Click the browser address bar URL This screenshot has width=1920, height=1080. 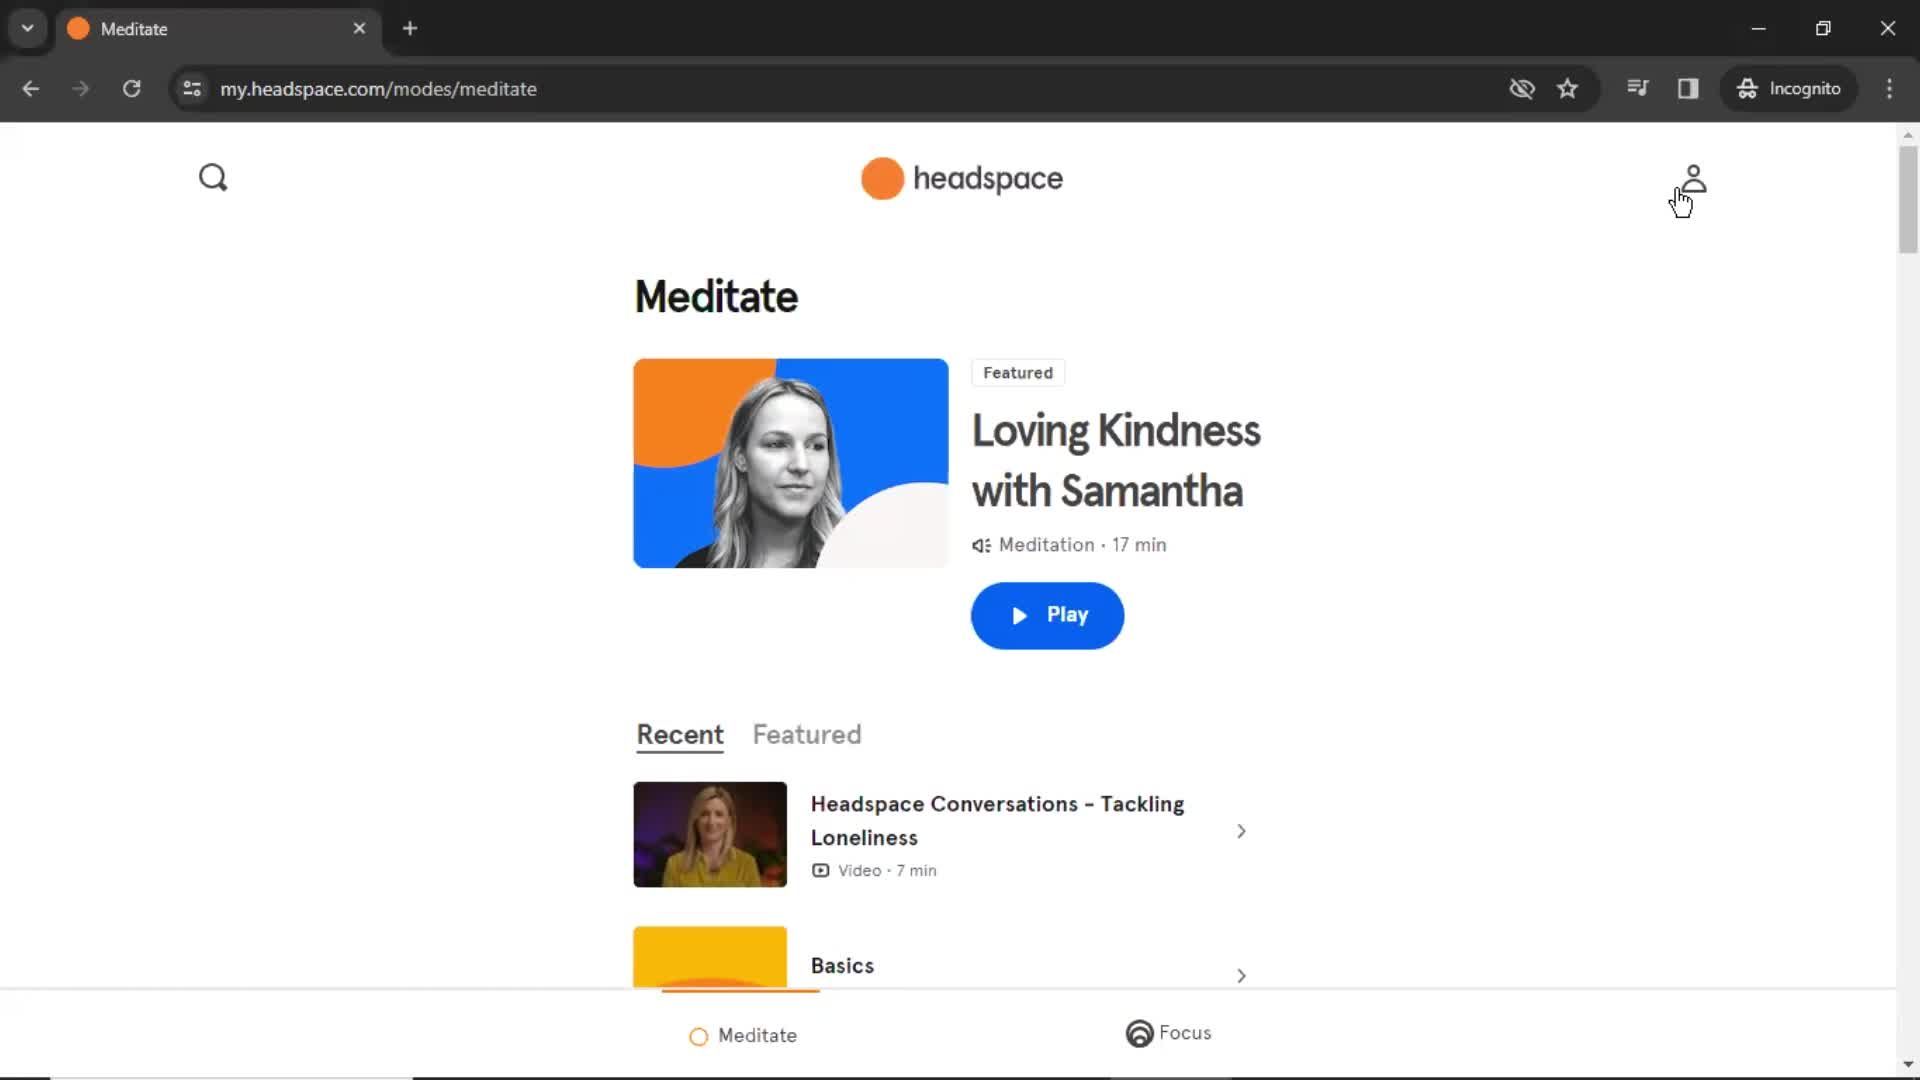[378, 88]
